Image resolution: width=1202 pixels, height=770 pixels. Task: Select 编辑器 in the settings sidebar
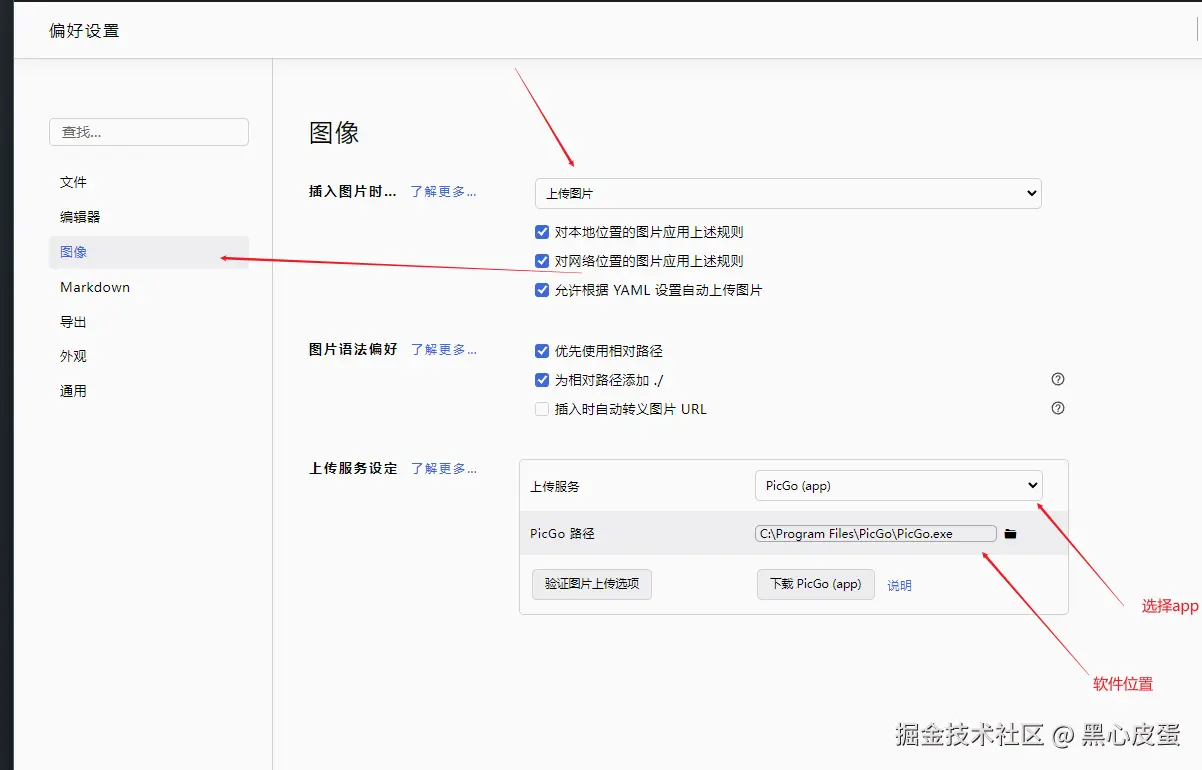click(149, 217)
